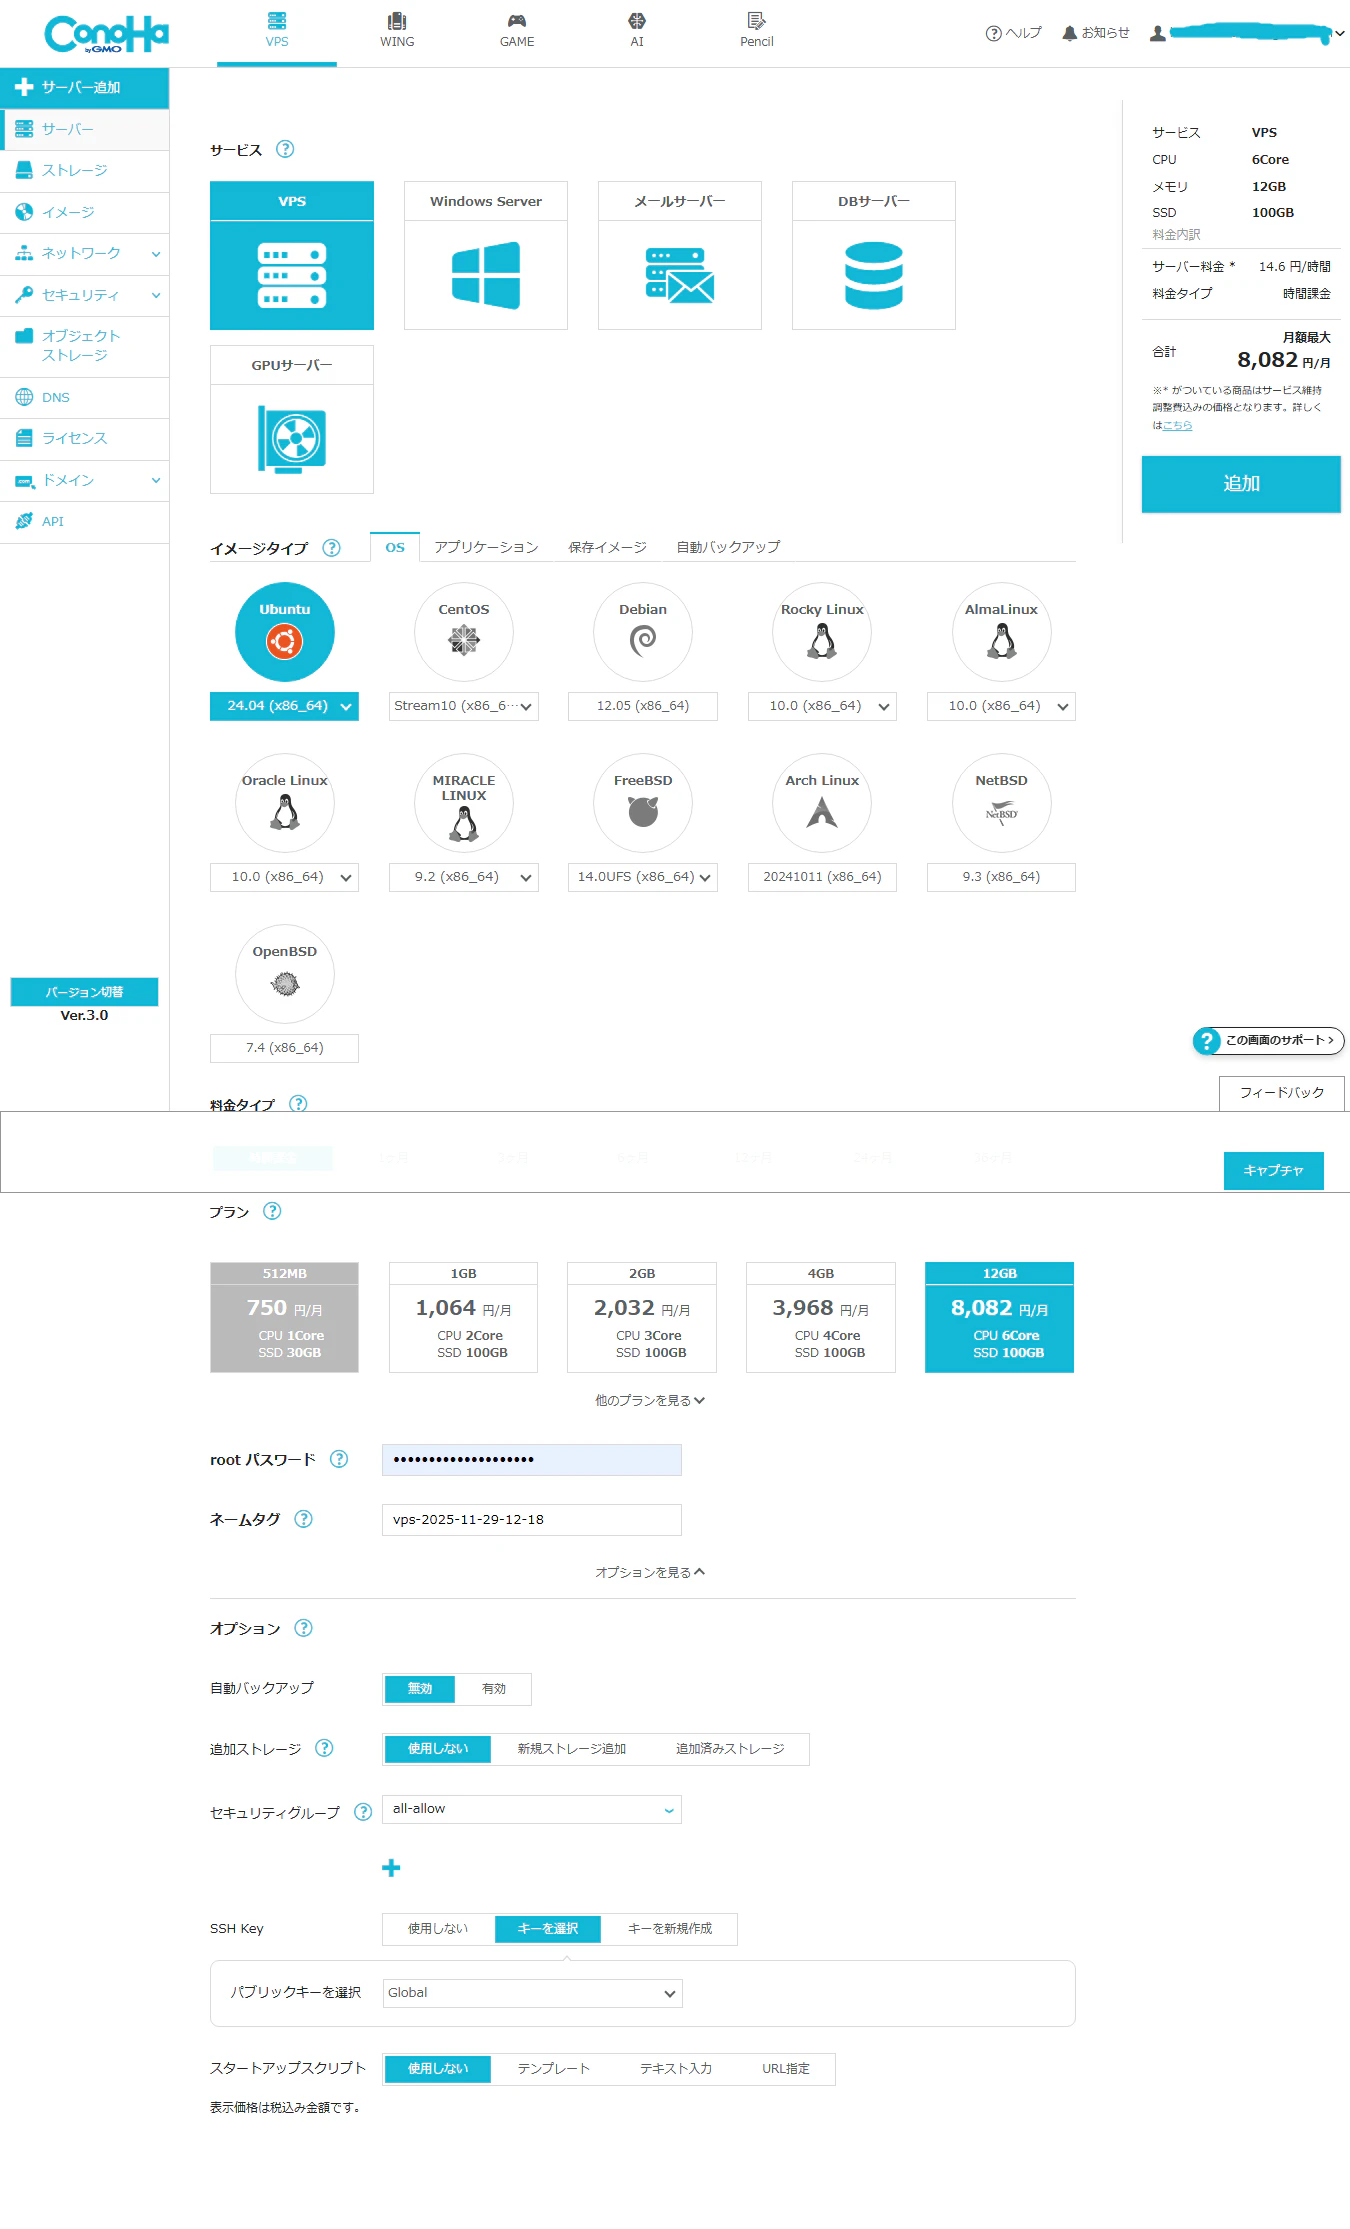Image resolution: width=1350 pixels, height=2229 pixels.
Task: Open the AlmaLinux version dropdown
Action: pos(1001,706)
